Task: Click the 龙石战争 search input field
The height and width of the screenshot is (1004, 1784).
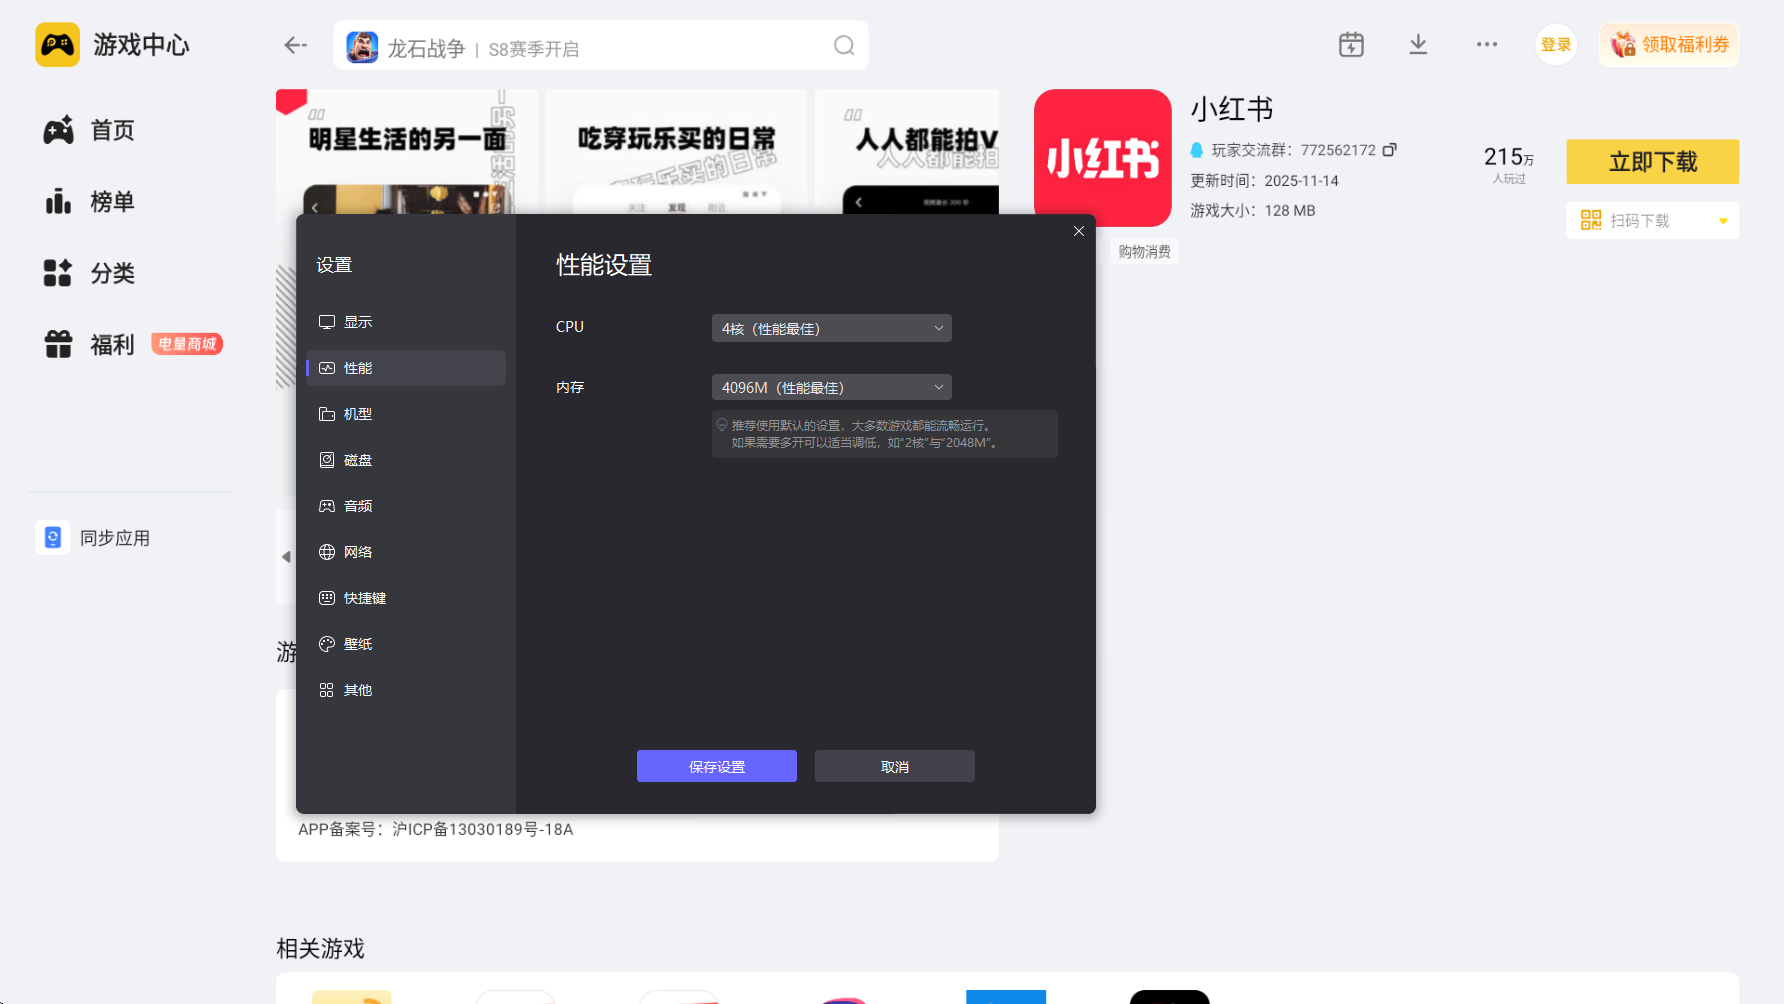Action: point(601,46)
